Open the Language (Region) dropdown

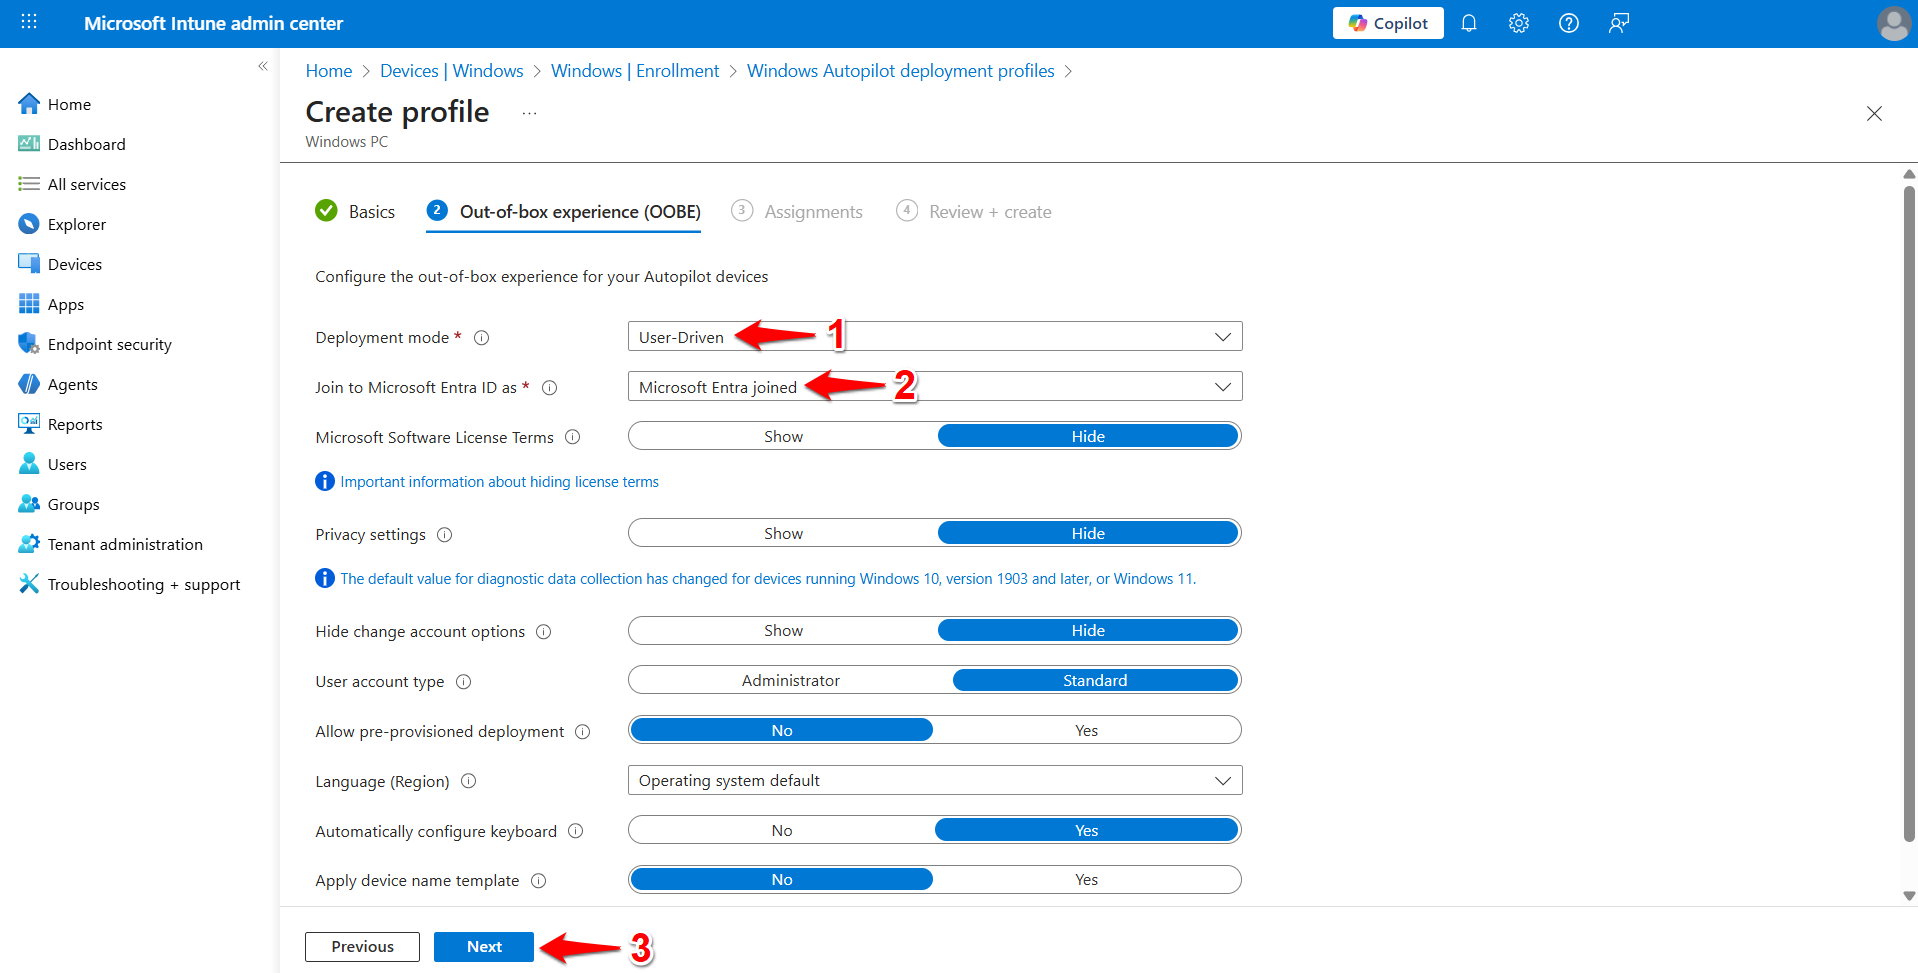tap(935, 780)
